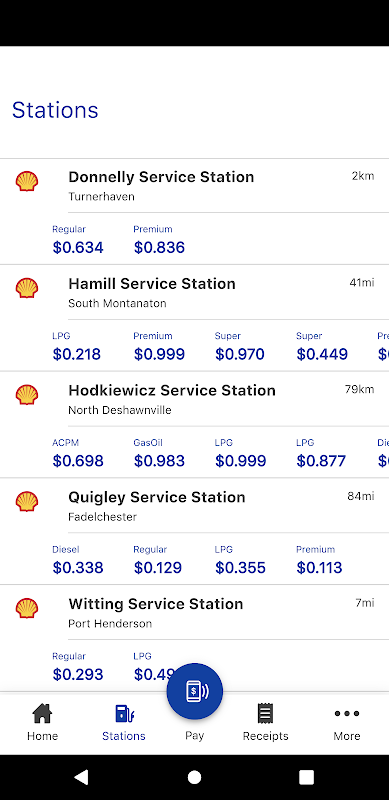Tap Donnelly Premium price $0.836
The image size is (389, 800).
159,247
